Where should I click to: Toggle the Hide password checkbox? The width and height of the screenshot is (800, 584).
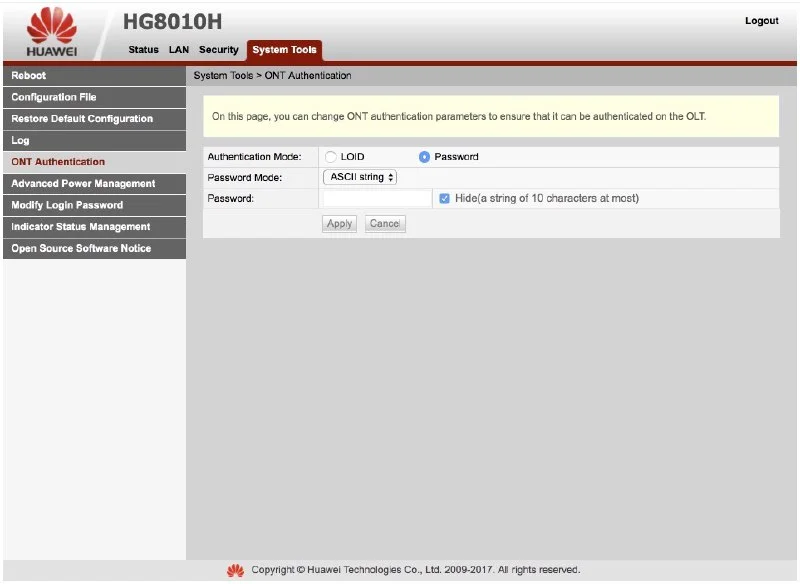point(445,198)
